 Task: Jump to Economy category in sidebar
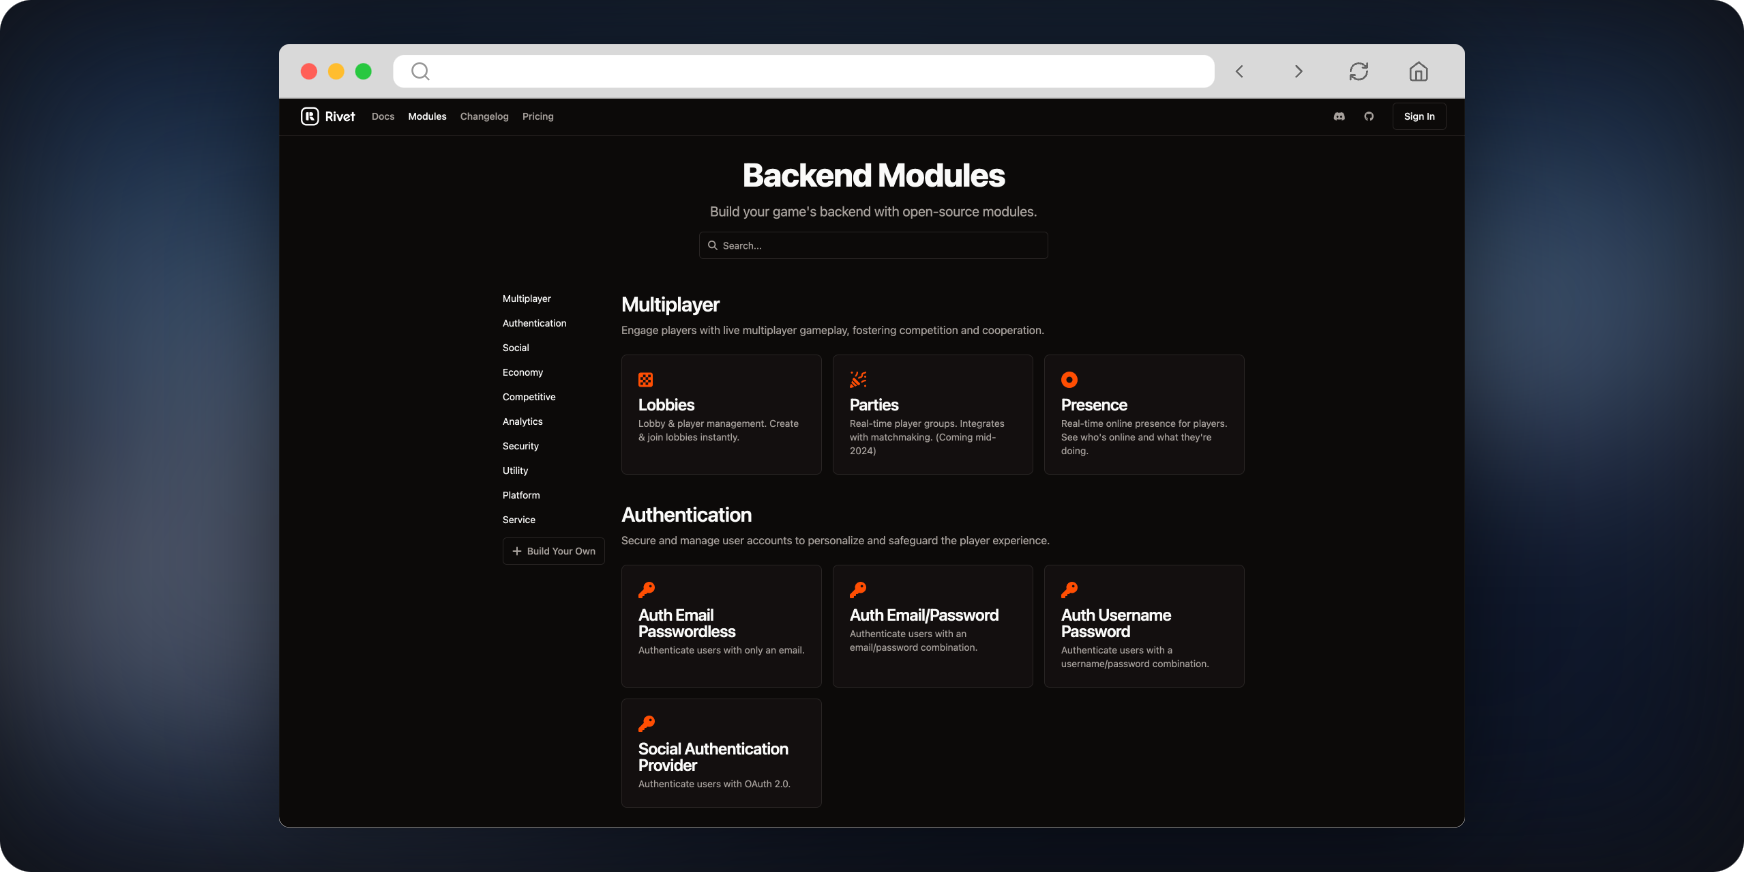pyautogui.click(x=523, y=373)
